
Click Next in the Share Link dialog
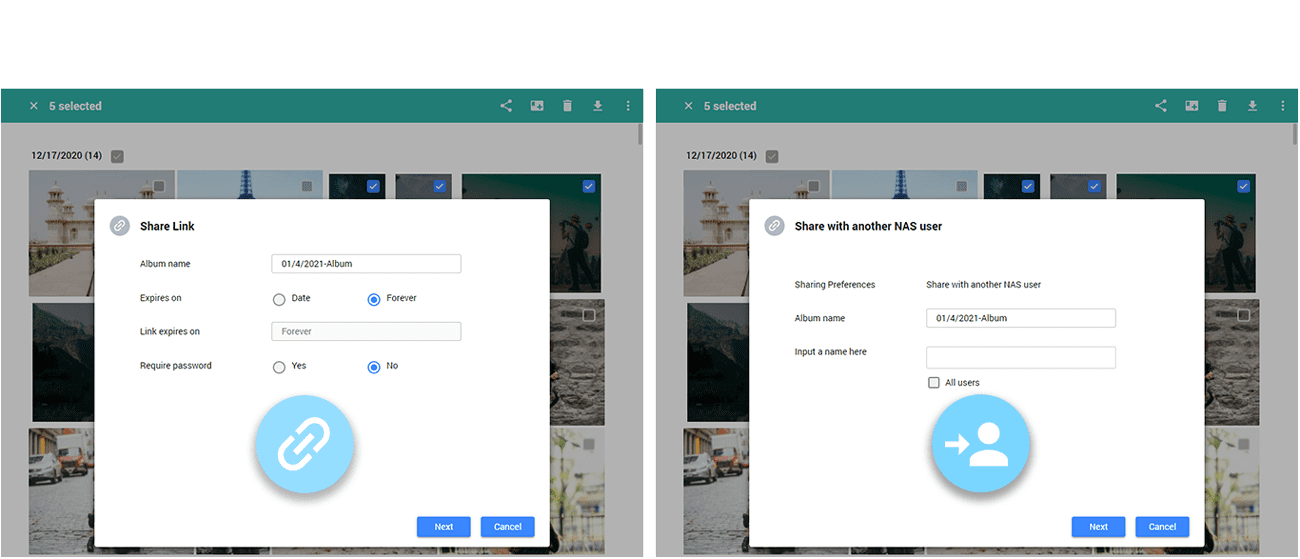point(443,527)
